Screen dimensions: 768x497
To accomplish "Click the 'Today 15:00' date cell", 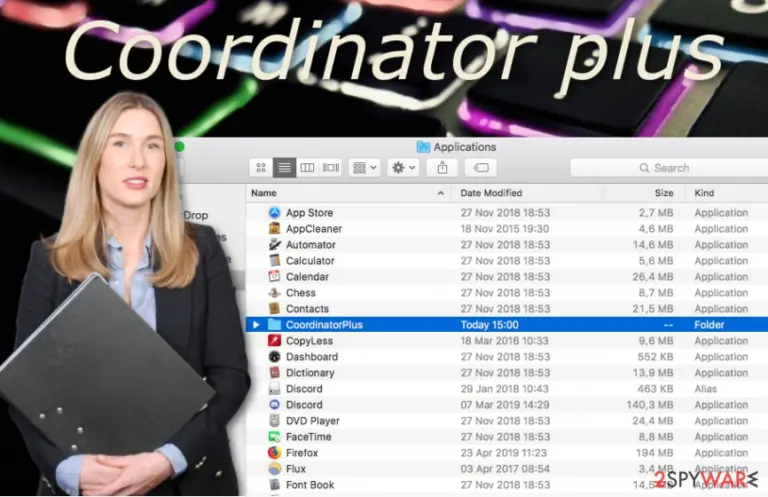I will pyautogui.click(x=489, y=325).
